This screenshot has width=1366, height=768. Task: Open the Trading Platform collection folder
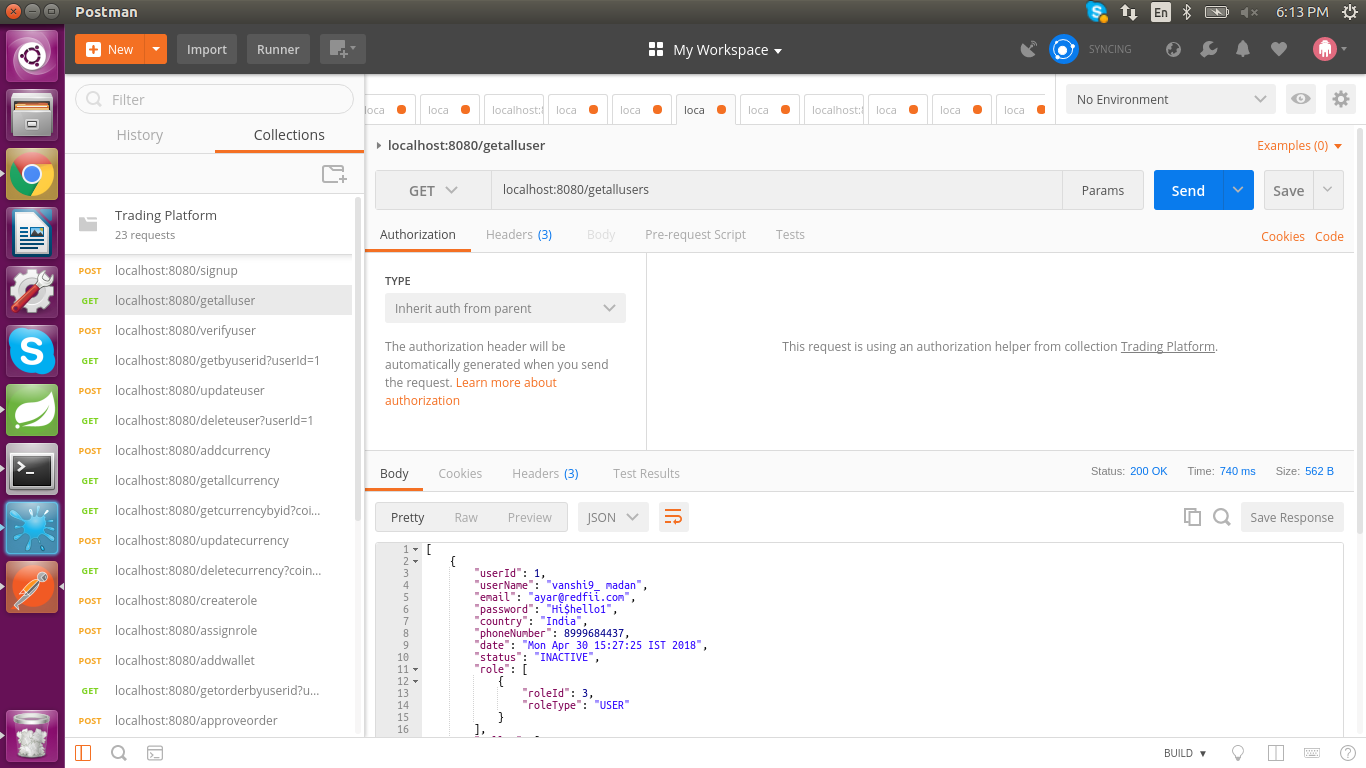point(209,224)
